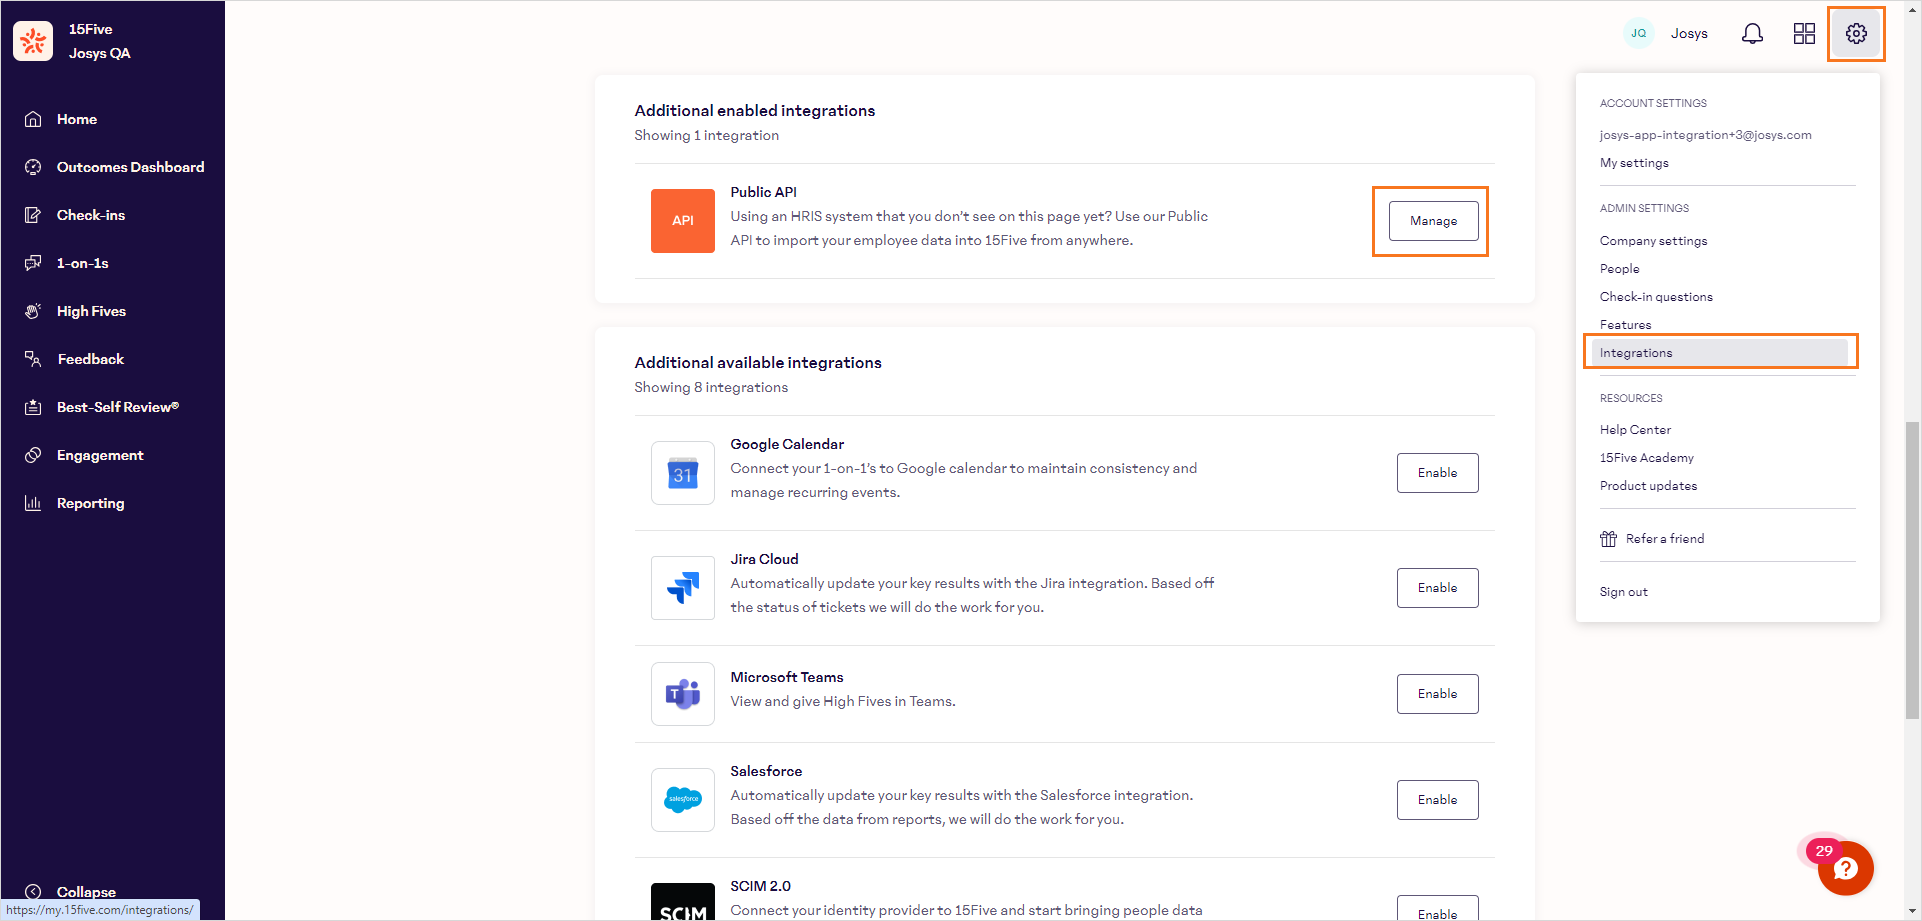Click the SCIM logo tile
Image resolution: width=1922 pixels, height=921 pixels.
(x=683, y=901)
